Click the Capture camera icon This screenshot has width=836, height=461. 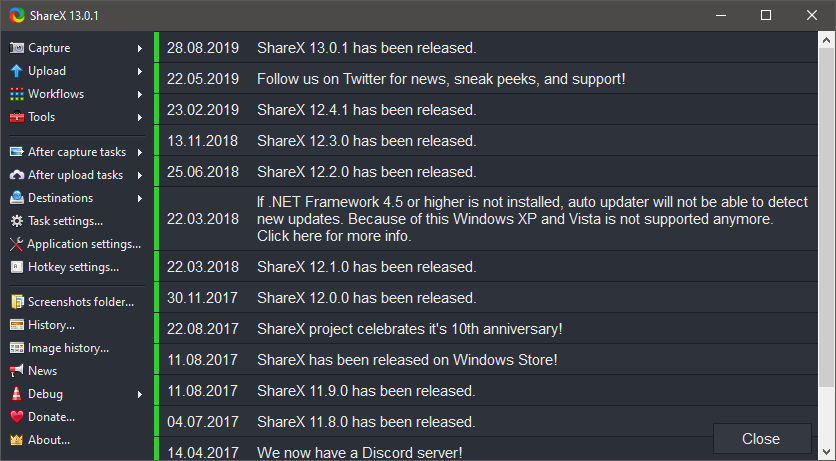[16, 48]
